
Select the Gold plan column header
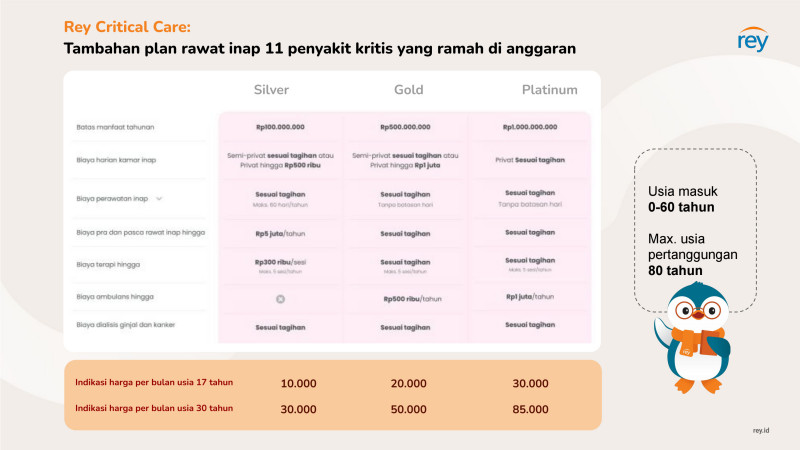point(408,90)
